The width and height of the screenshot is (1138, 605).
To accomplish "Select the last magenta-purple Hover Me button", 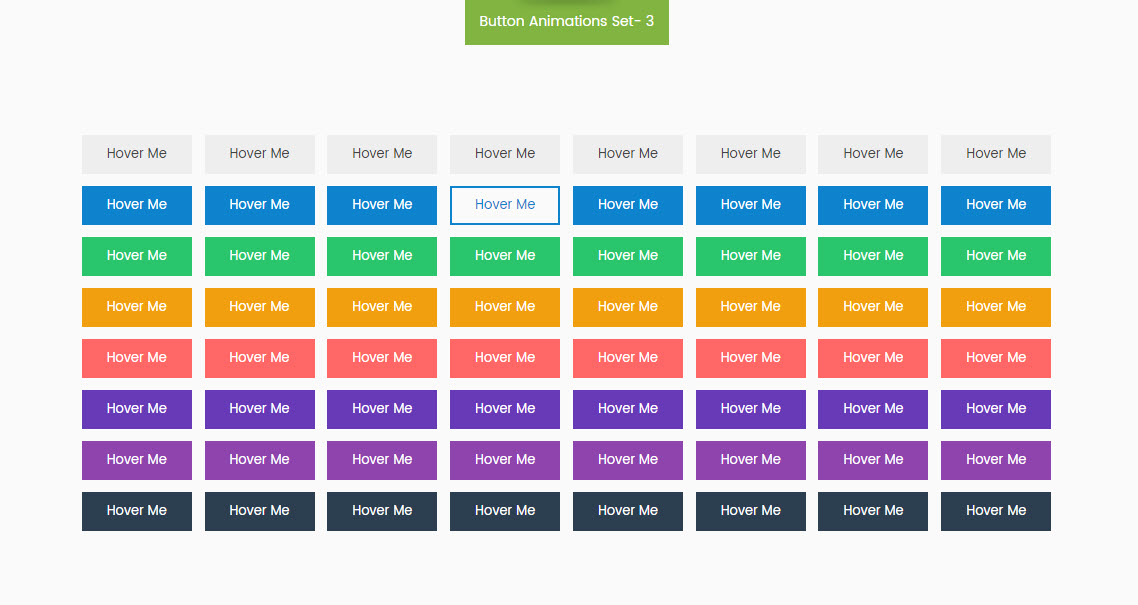I will coord(996,460).
